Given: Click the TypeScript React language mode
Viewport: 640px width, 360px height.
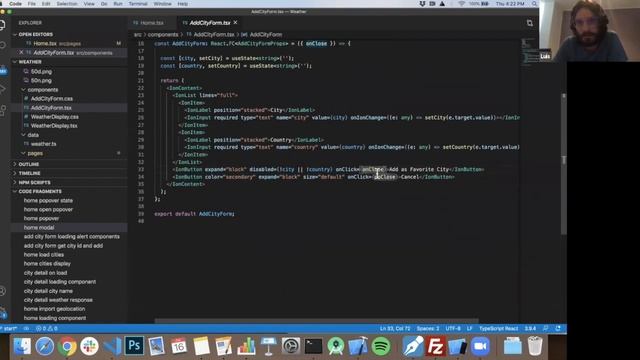Looking at the screenshot, I should coord(498,329).
